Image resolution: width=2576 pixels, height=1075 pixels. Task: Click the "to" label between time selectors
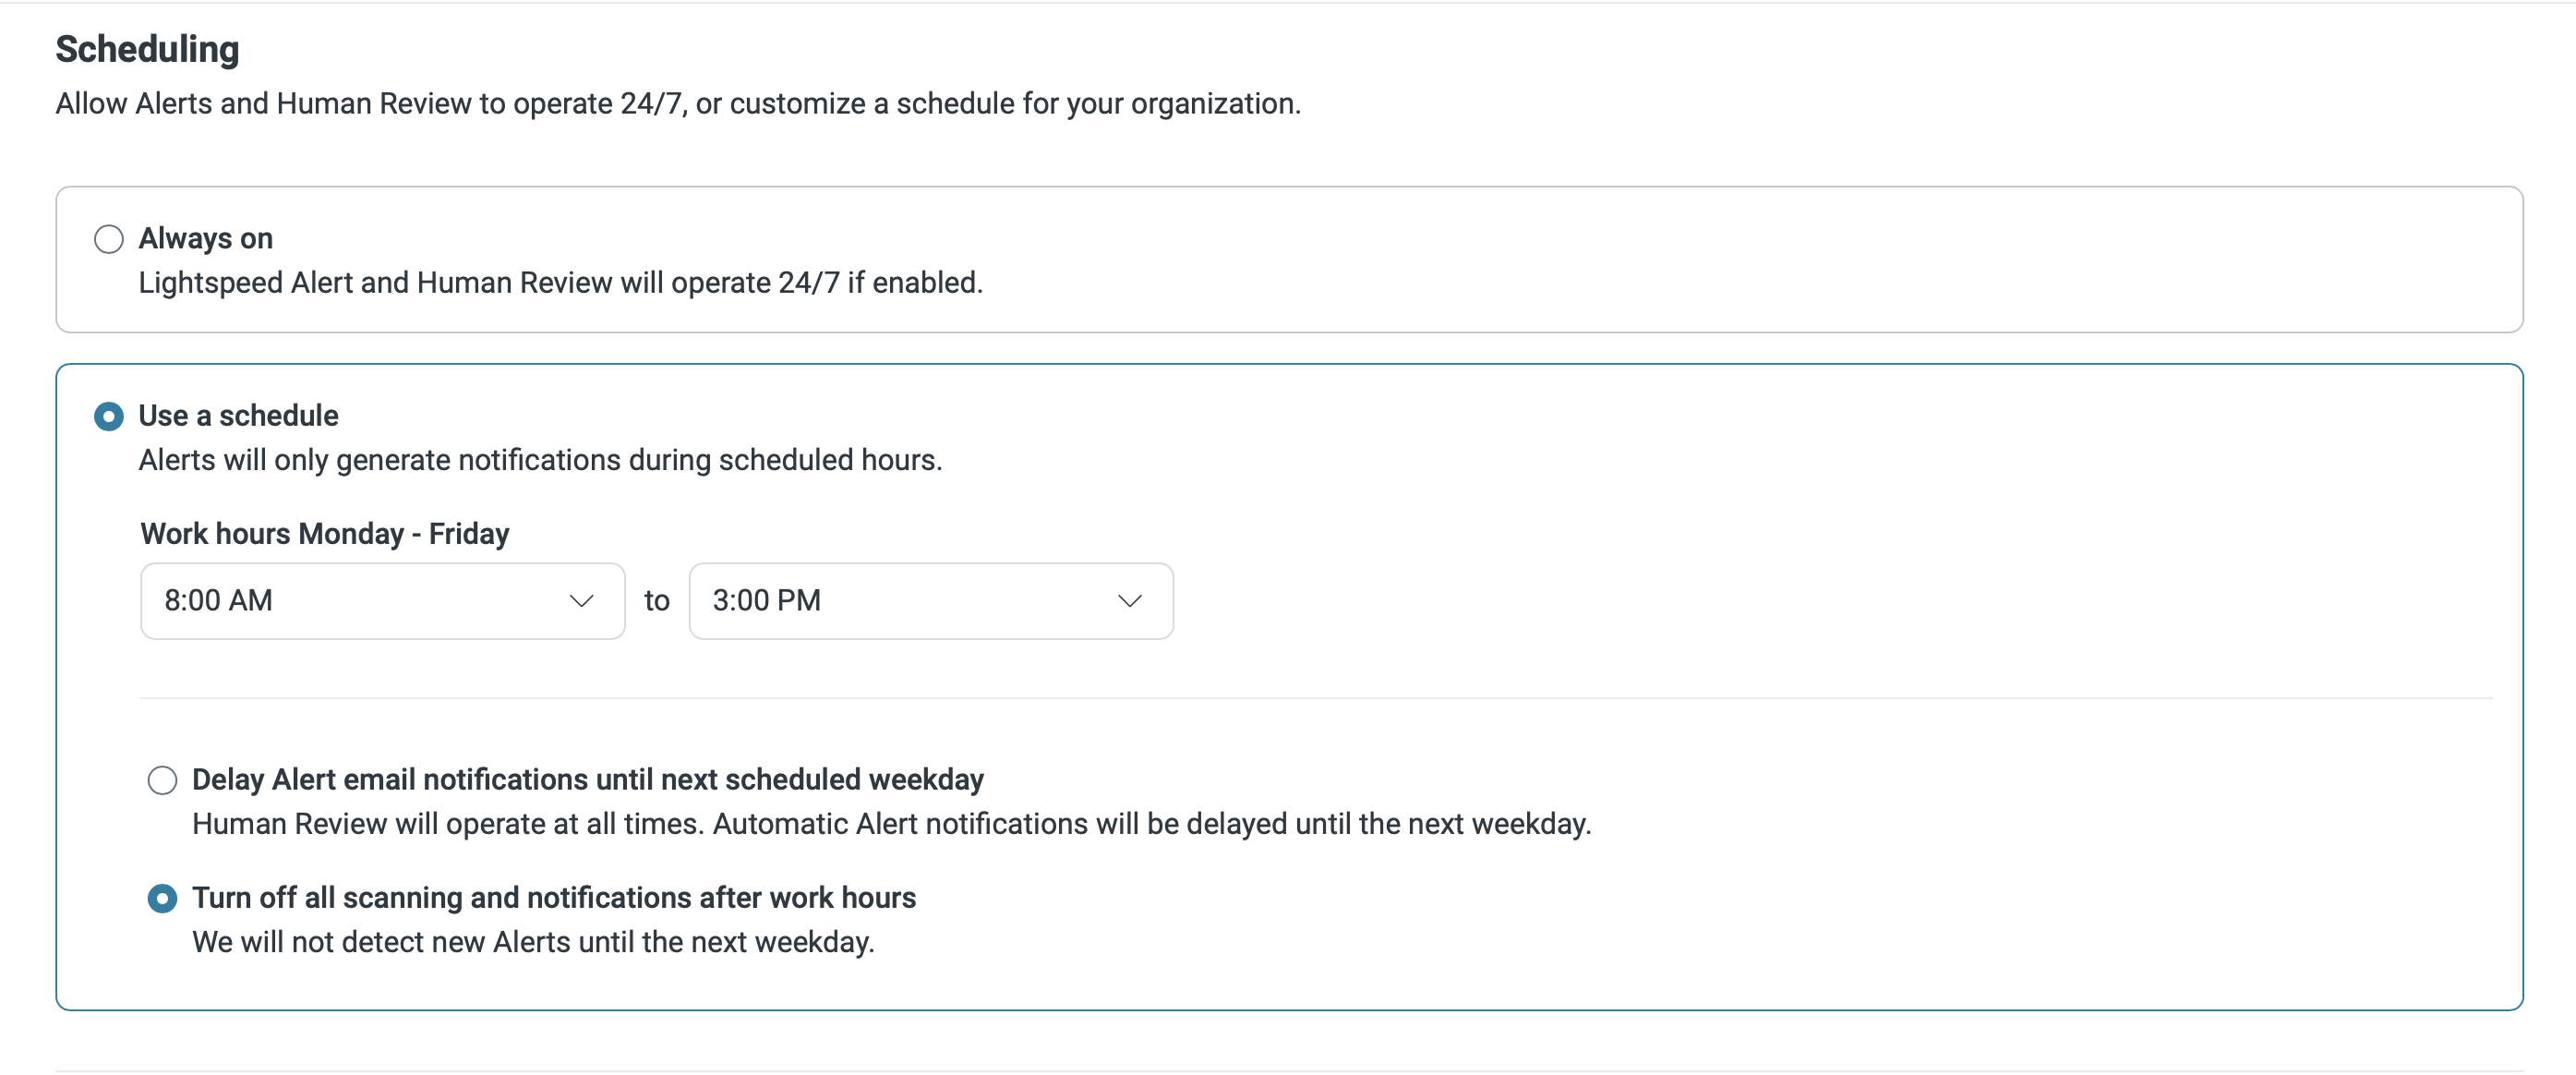coord(657,600)
